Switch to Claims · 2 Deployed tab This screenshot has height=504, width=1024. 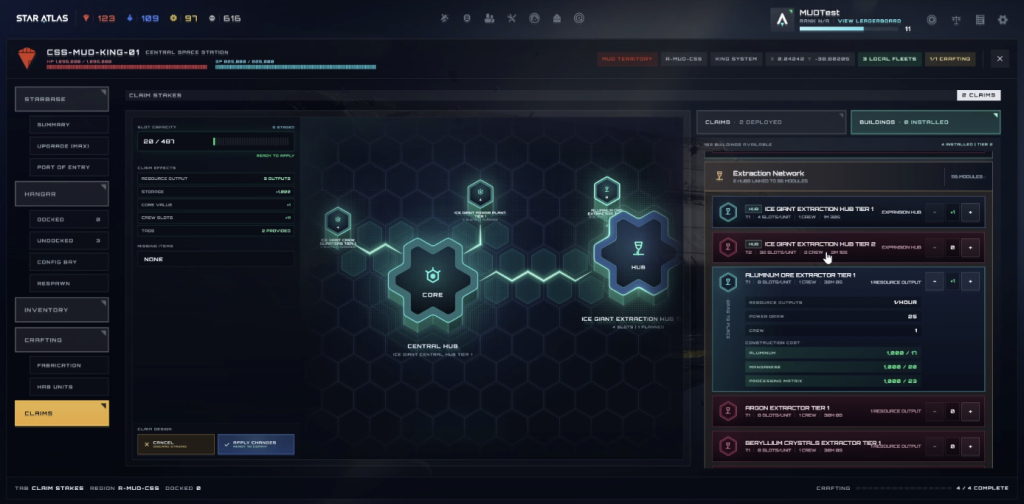(x=771, y=122)
